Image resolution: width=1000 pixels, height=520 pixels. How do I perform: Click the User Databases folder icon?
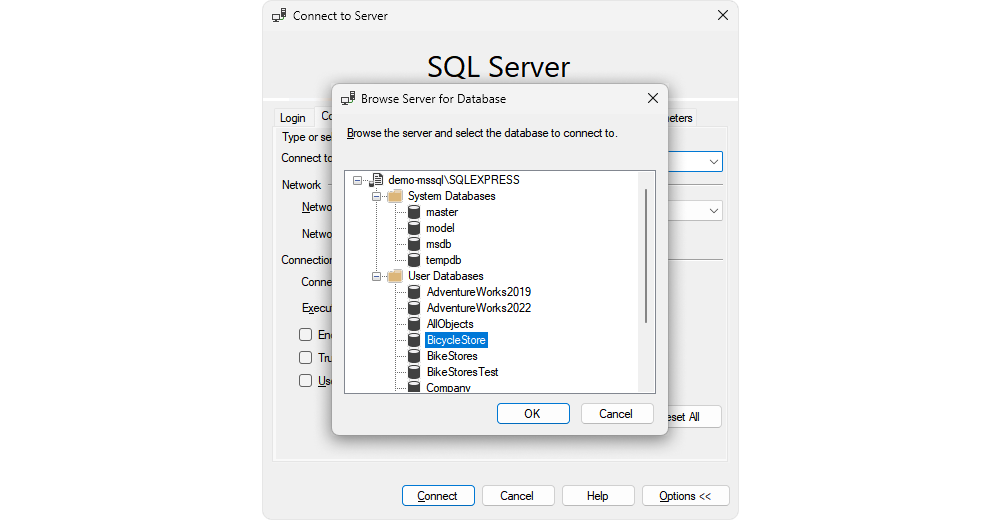(x=395, y=276)
